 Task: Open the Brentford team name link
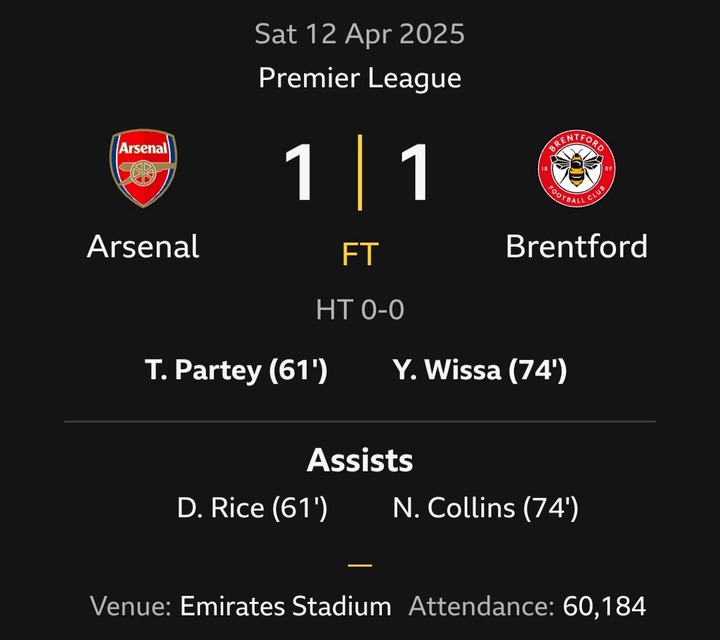point(577,247)
